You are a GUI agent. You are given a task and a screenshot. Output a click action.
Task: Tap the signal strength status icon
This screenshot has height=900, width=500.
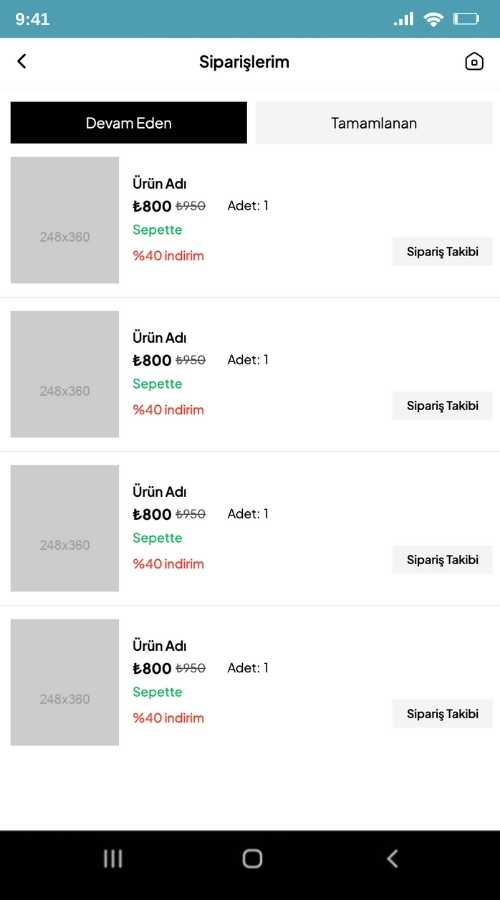coord(404,19)
